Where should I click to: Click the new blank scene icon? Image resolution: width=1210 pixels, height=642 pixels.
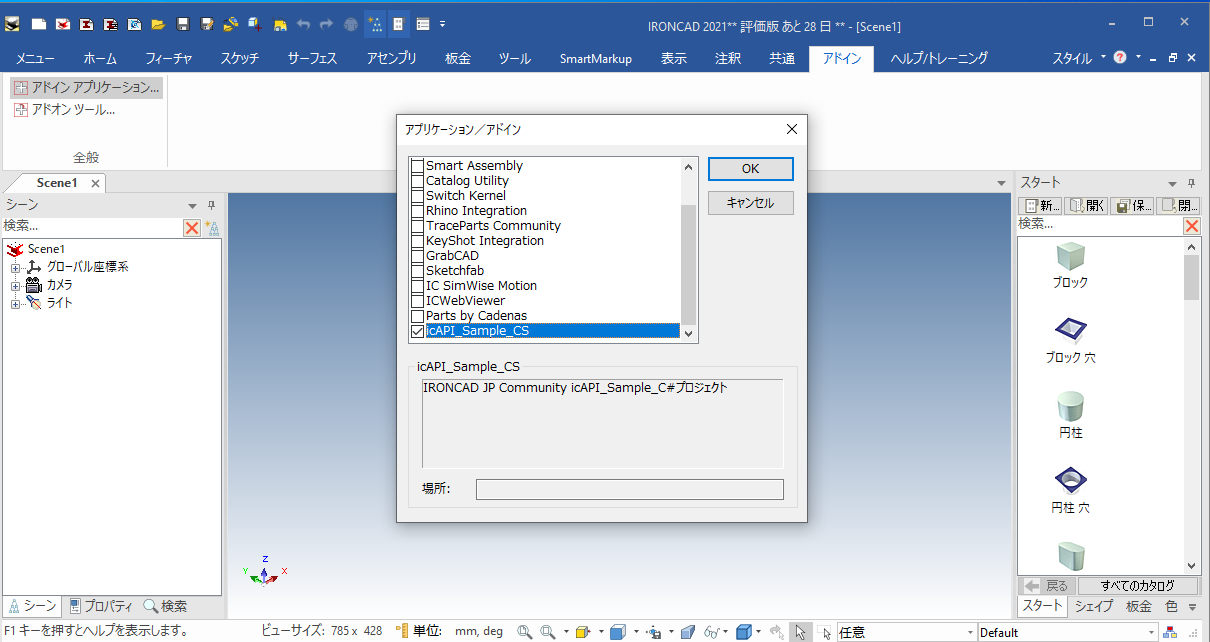point(38,24)
